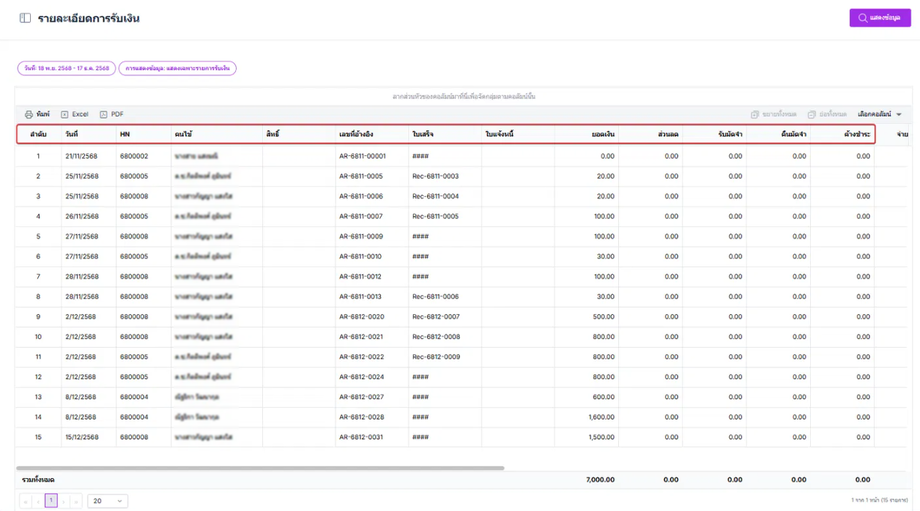The width and height of the screenshot is (920, 511).
Task: Click the การแสดงข้อมูล filter chip
Action: (177, 69)
